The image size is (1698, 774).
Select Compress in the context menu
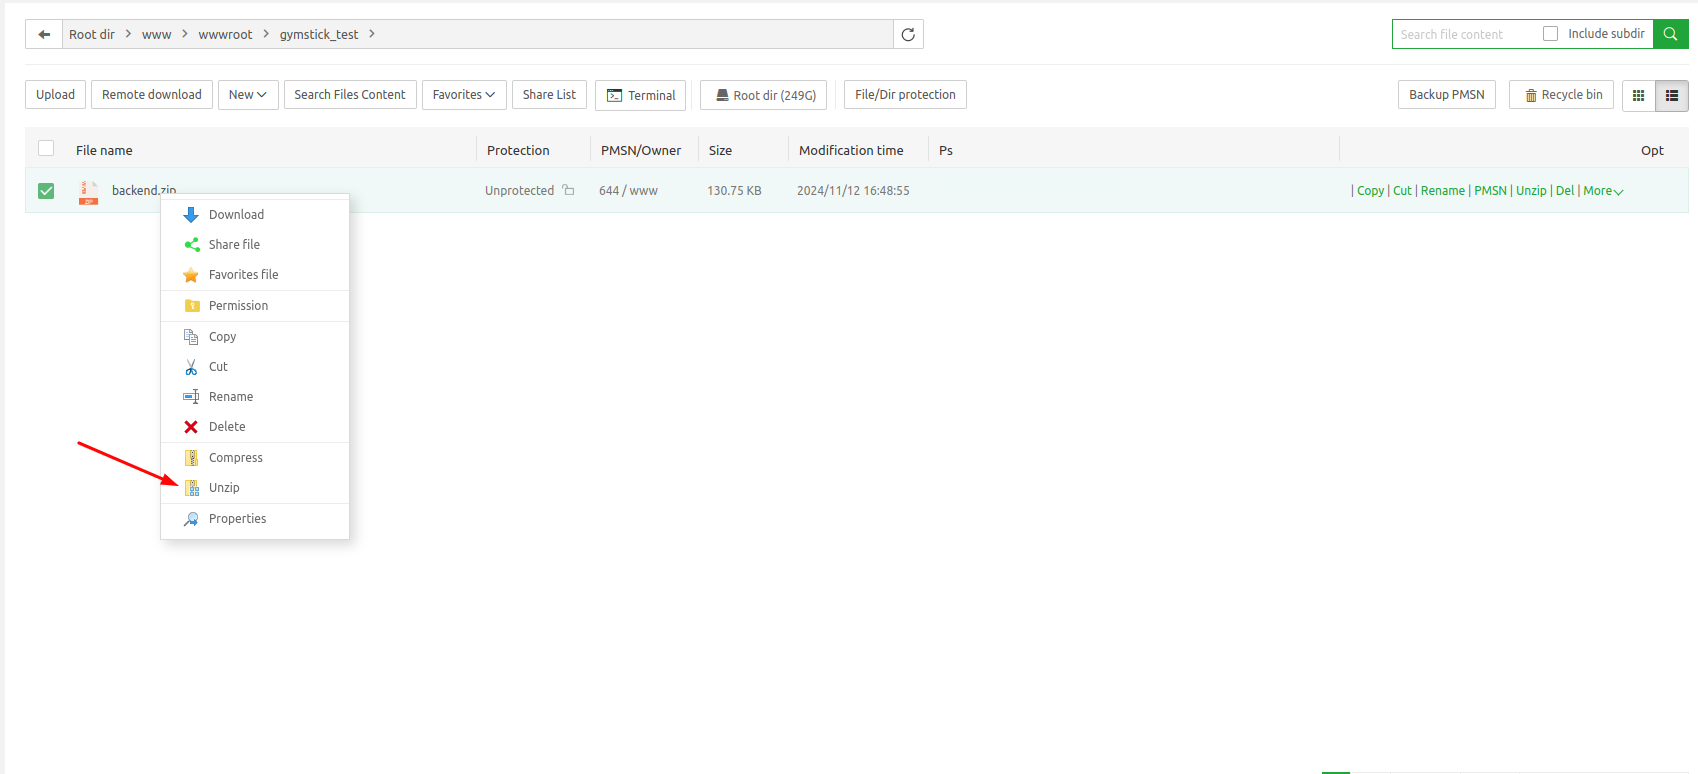pos(235,458)
